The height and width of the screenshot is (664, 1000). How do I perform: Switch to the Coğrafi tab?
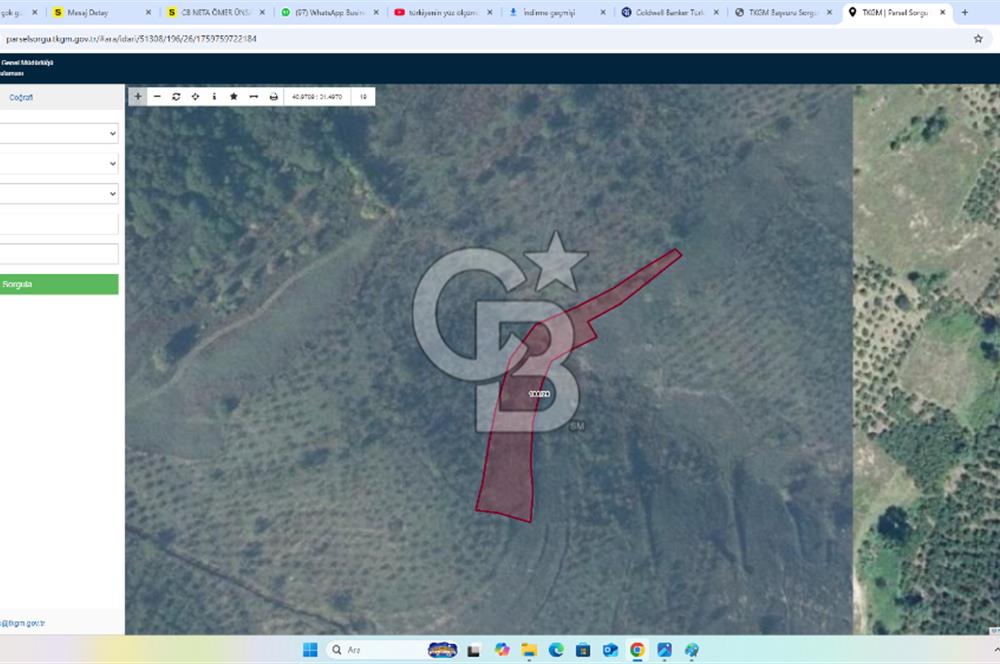point(21,97)
